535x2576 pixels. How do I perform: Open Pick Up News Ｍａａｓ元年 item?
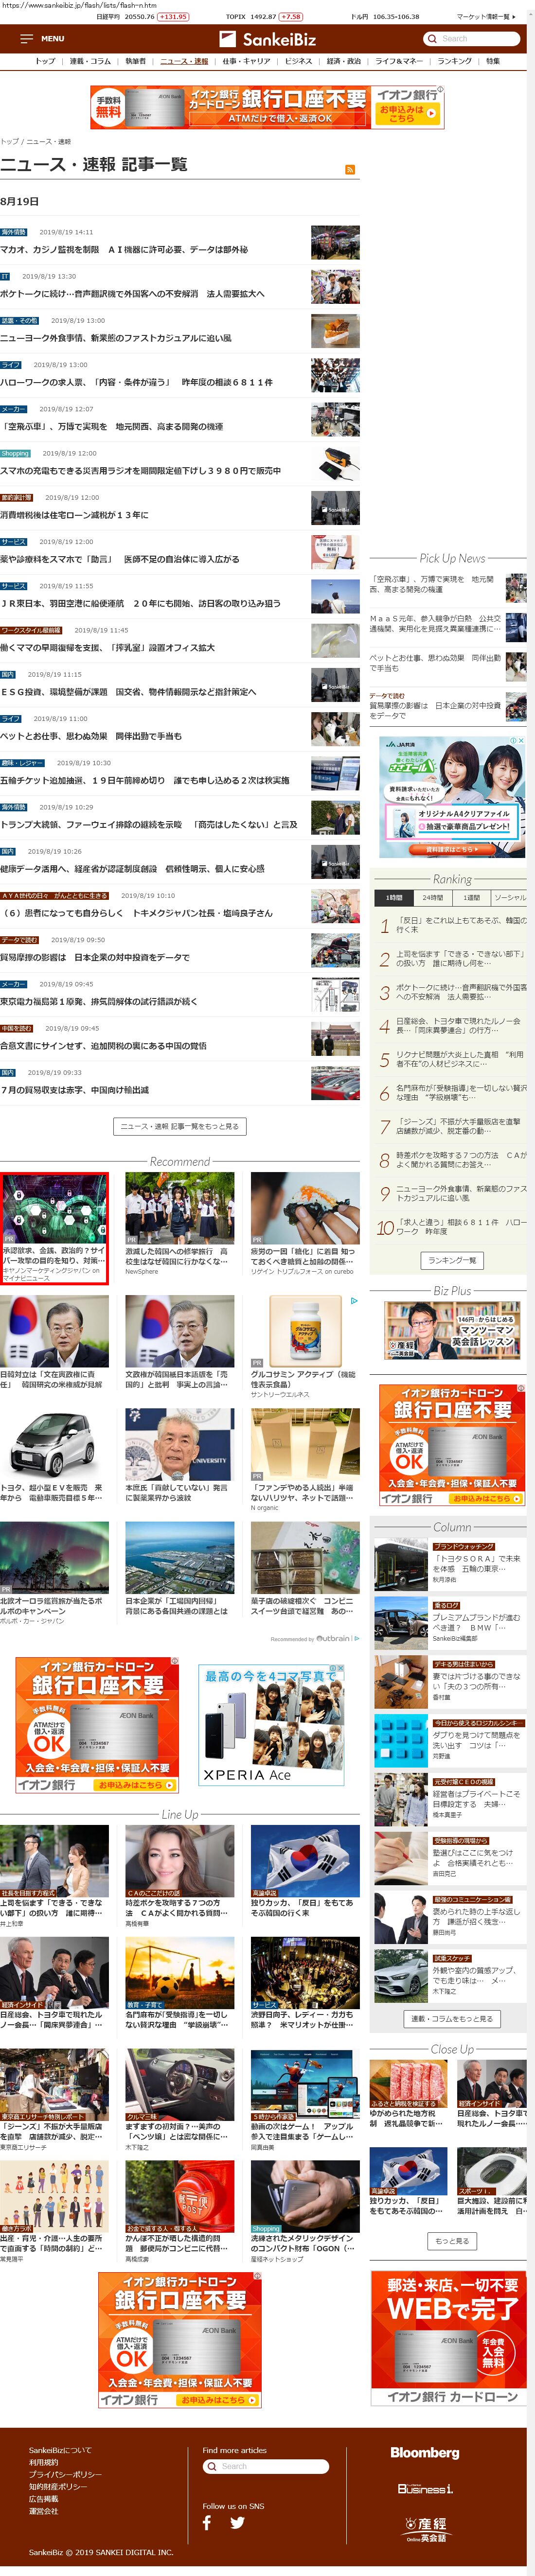[436, 624]
